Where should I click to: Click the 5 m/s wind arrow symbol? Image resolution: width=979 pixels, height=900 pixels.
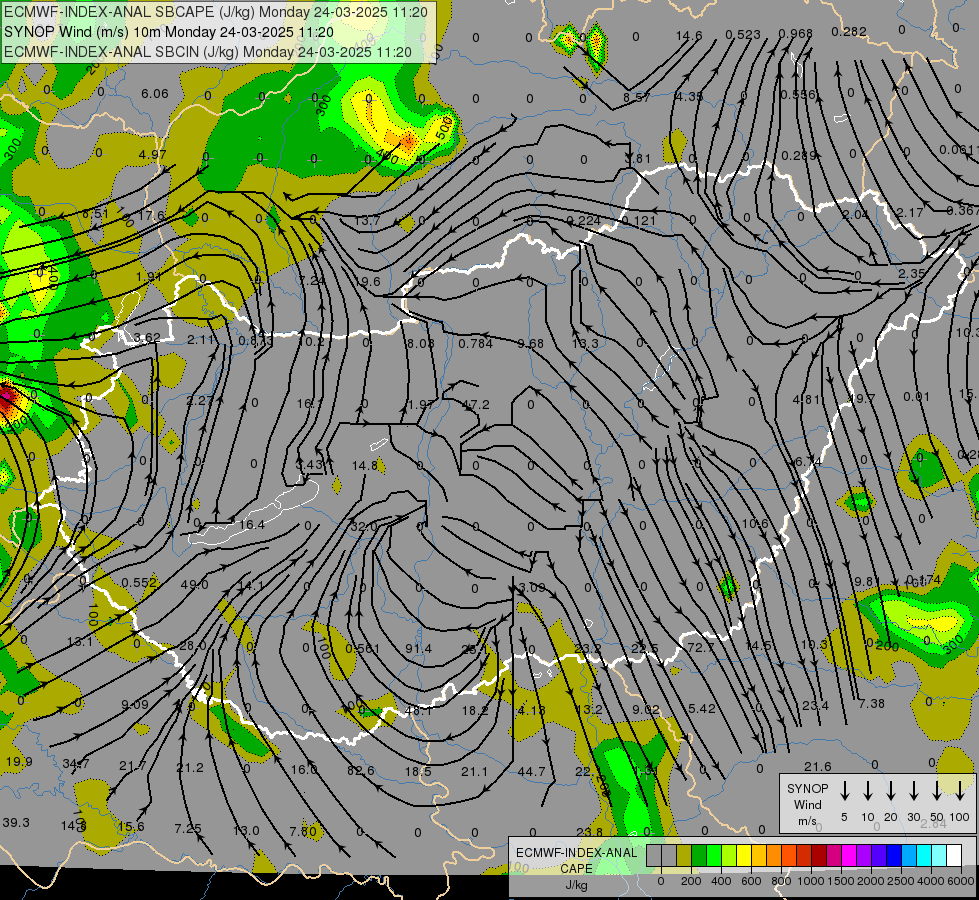tap(844, 790)
